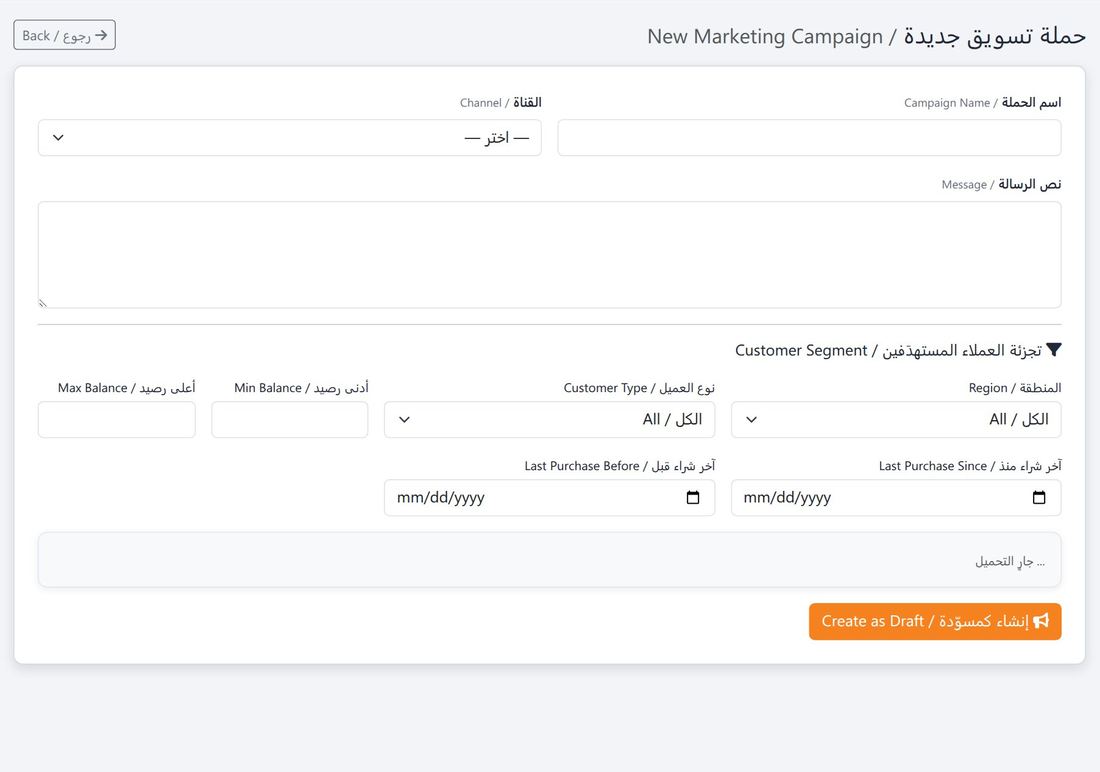
Task: Click the filter icon beside Customer Segment
Action: (x=1054, y=350)
